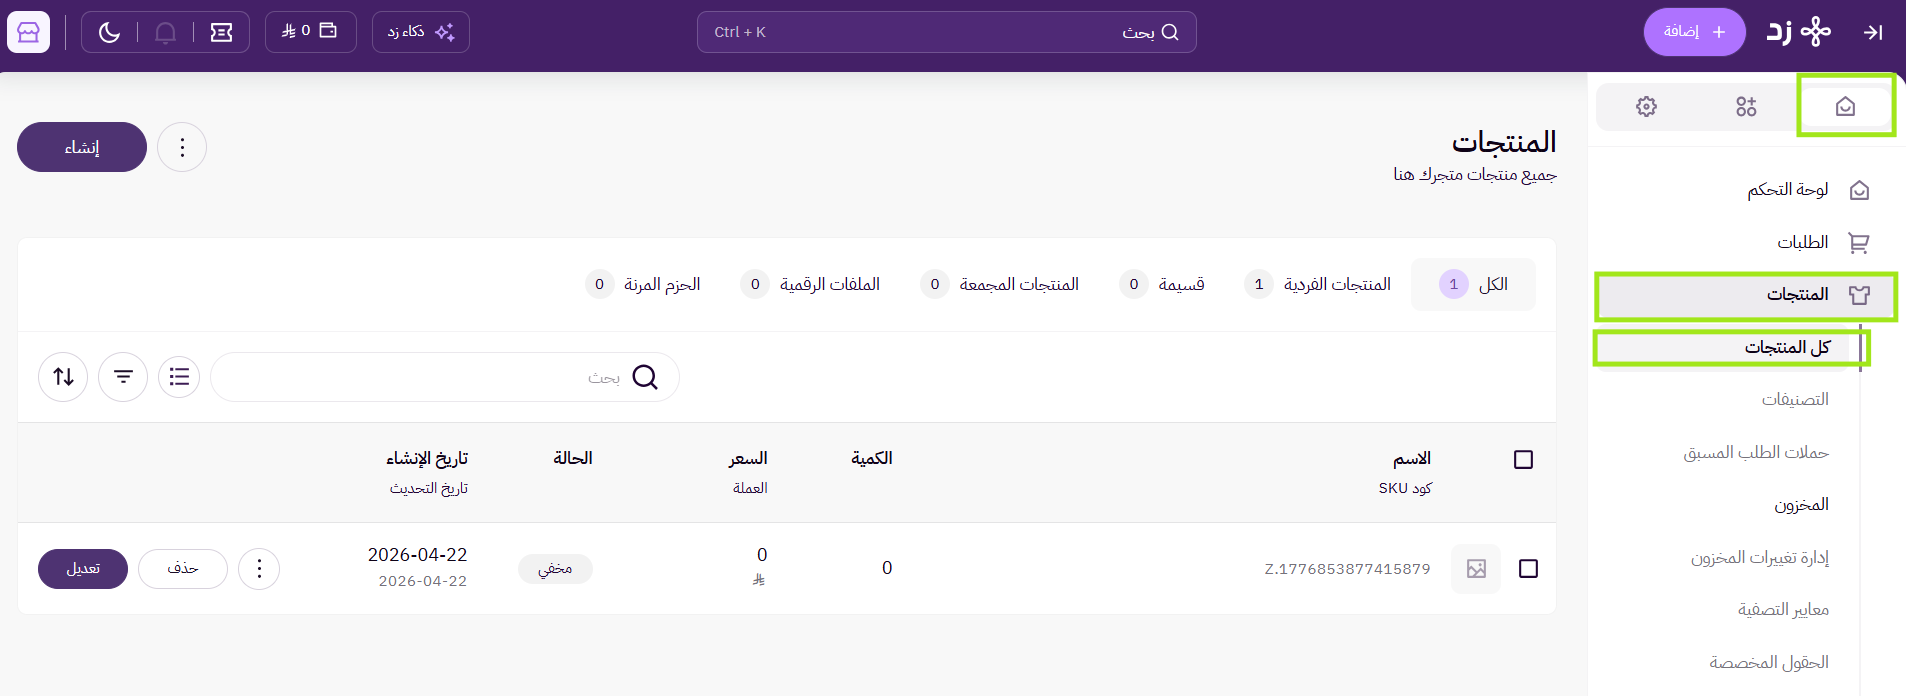The image size is (1906, 696).
Task: Switch to home sidebar tab
Action: pyautogui.click(x=1845, y=106)
